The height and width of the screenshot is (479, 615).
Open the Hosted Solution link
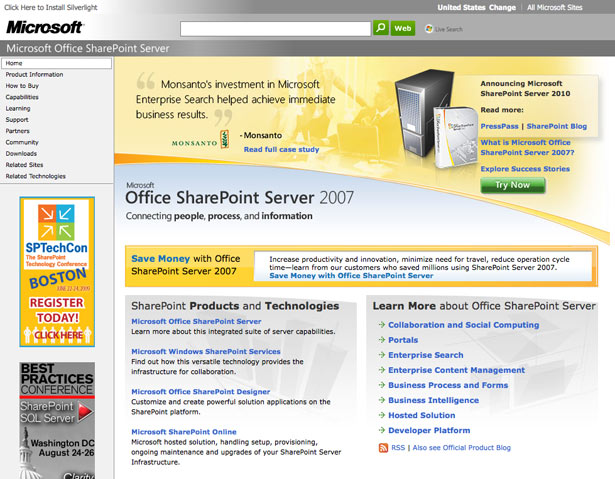[422, 415]
